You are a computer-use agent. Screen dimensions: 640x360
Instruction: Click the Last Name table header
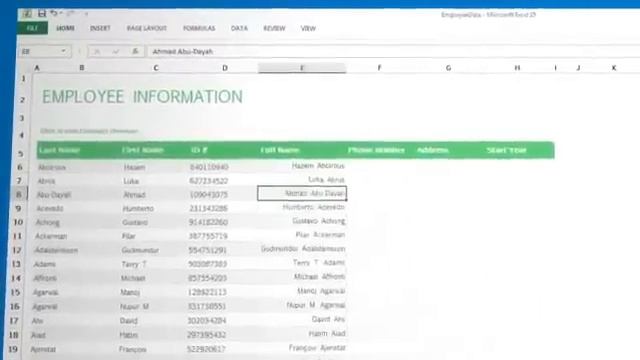[x=59, y=150]
